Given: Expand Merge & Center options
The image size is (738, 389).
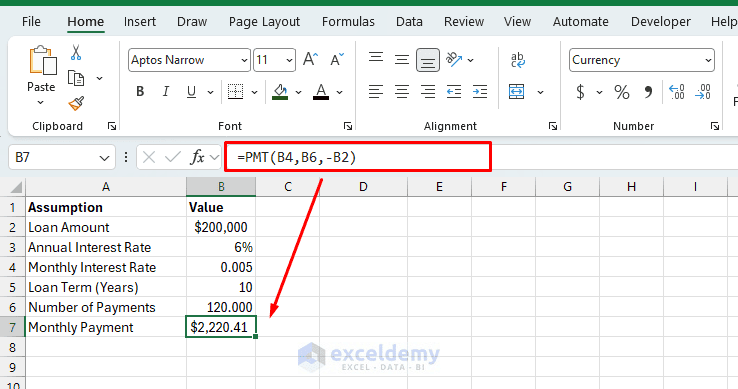Looking at the screenshot, I should 540,92.
